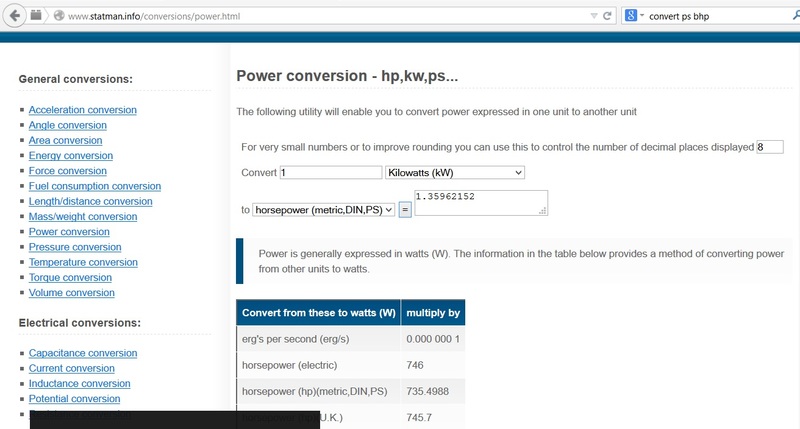The height and width of the screenshot is (429, 800).
Task: Click the Google search engine icon
Action: (x=631, y=16)
